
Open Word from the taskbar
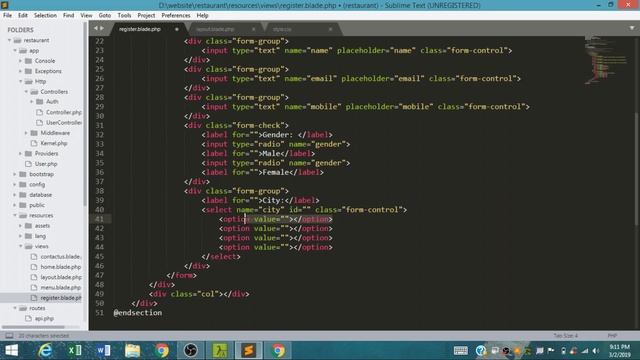pos(103,350)
